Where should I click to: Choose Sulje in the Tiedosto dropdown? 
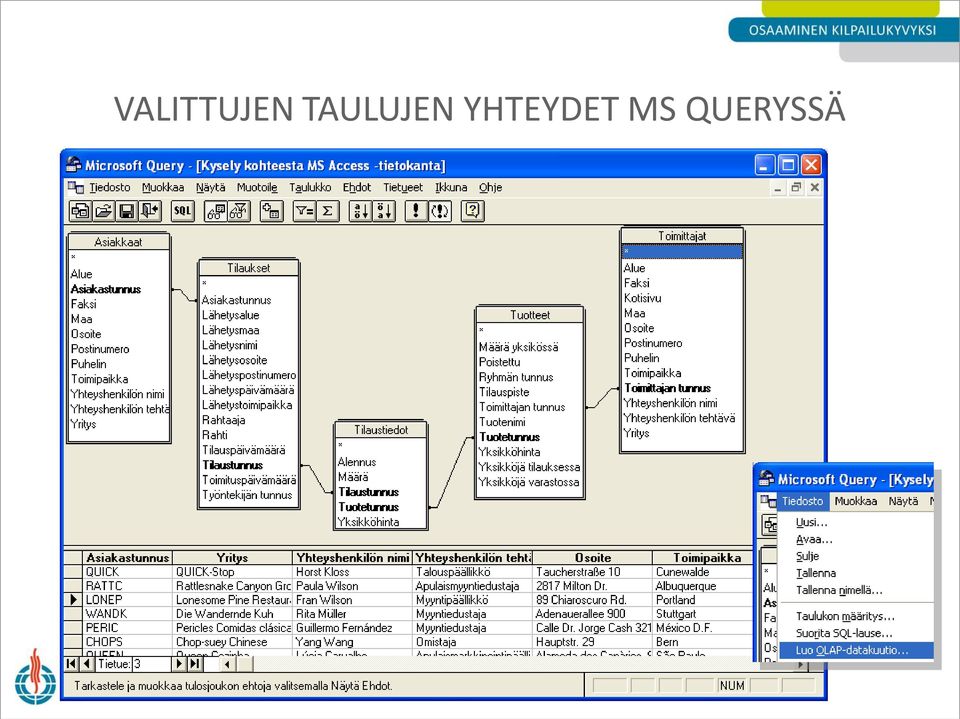click(808, 556)
